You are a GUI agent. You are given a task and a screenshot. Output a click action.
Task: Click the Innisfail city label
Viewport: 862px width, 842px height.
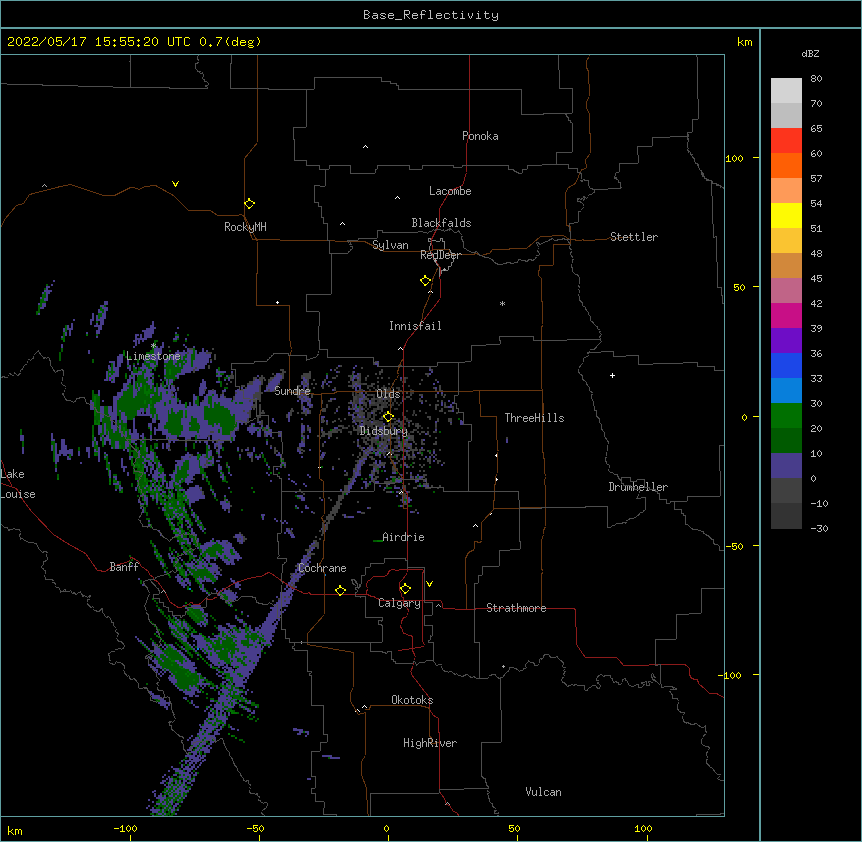click(x=415, y=326)
